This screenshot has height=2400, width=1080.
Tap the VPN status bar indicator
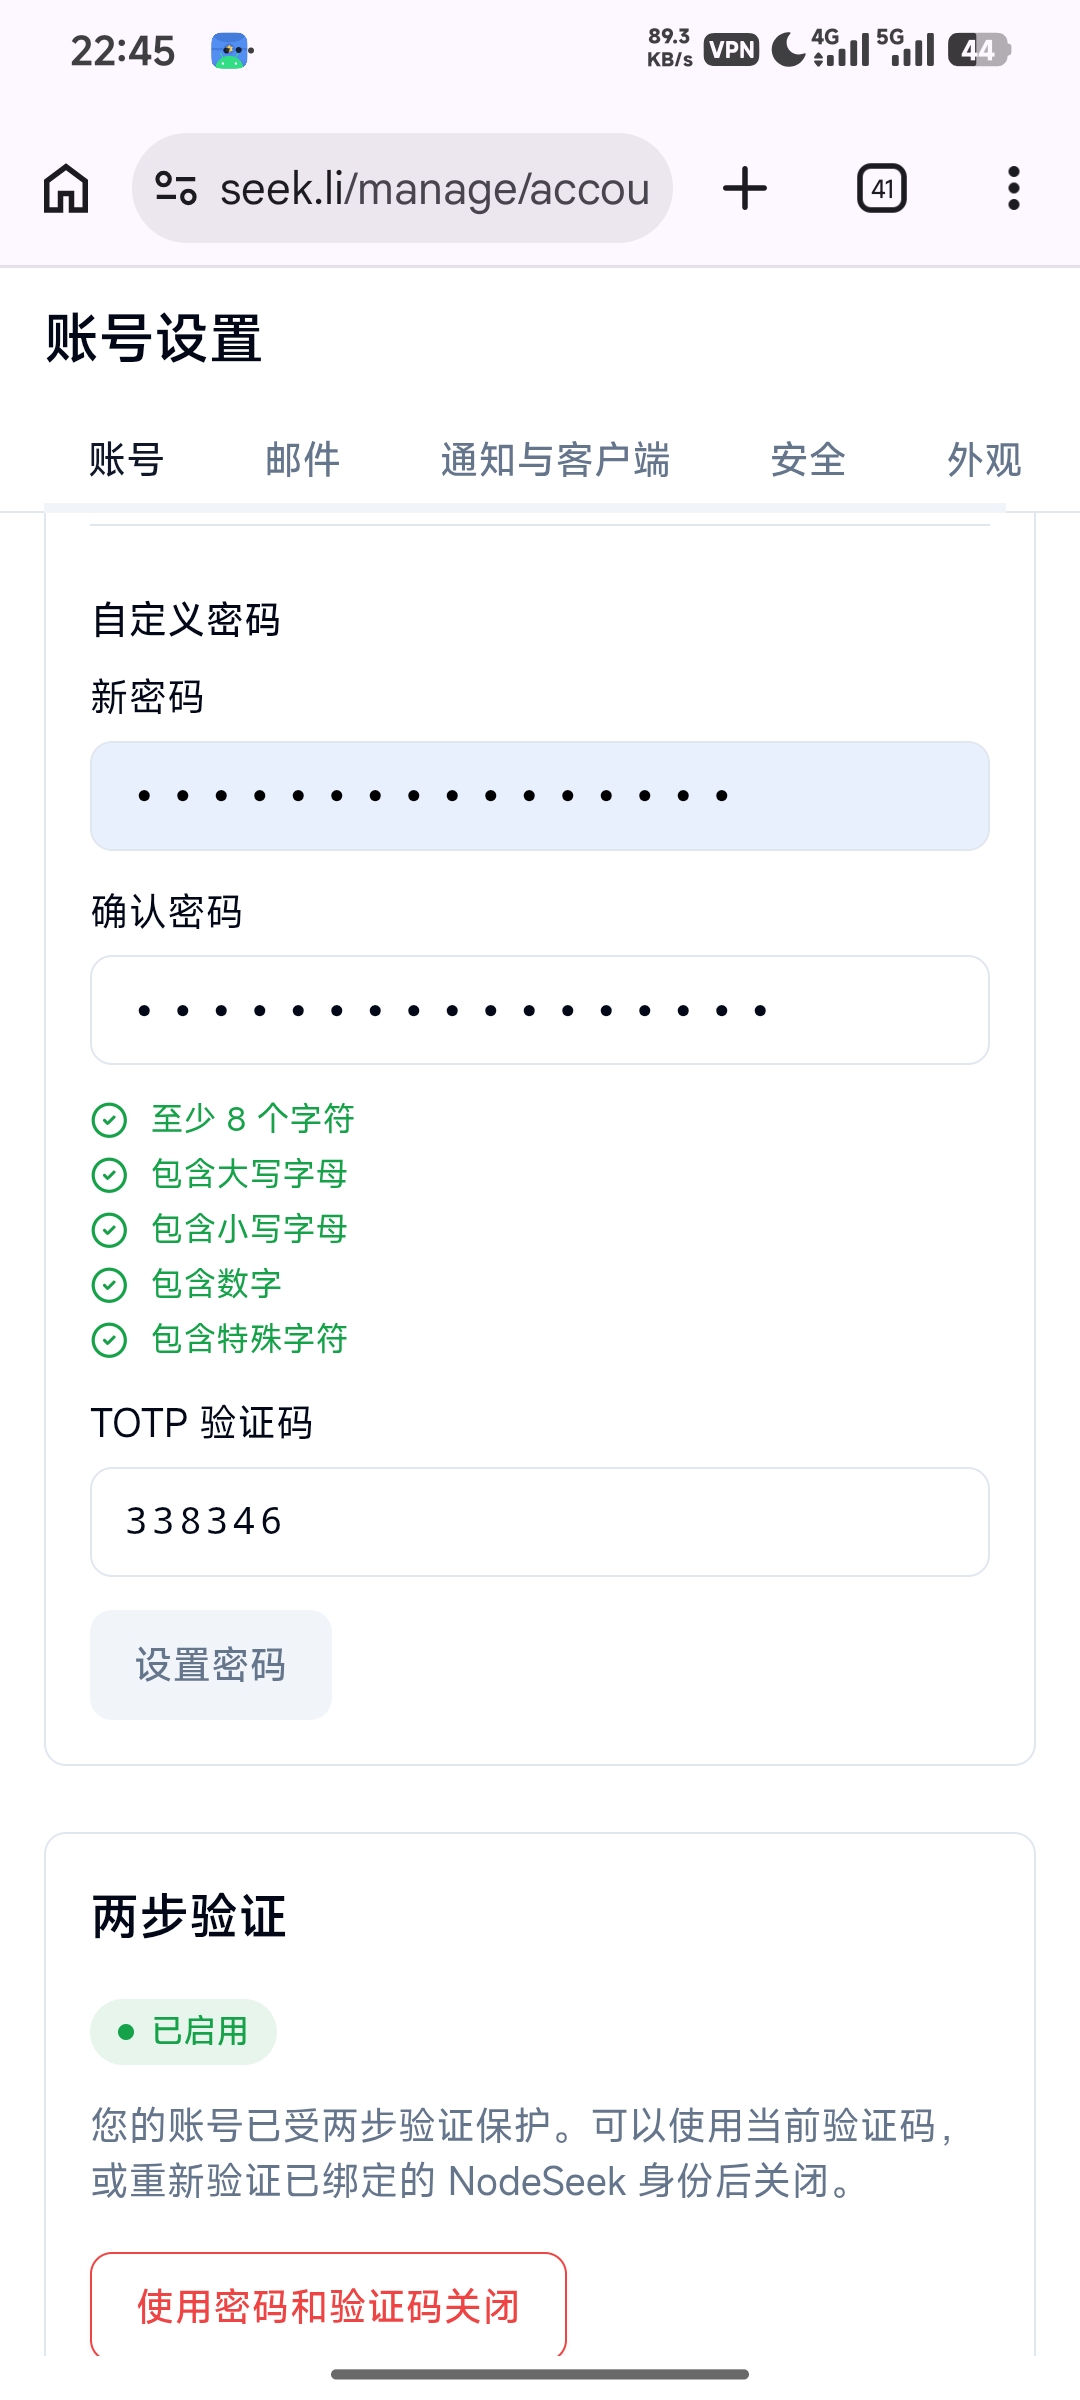(732, 50)
